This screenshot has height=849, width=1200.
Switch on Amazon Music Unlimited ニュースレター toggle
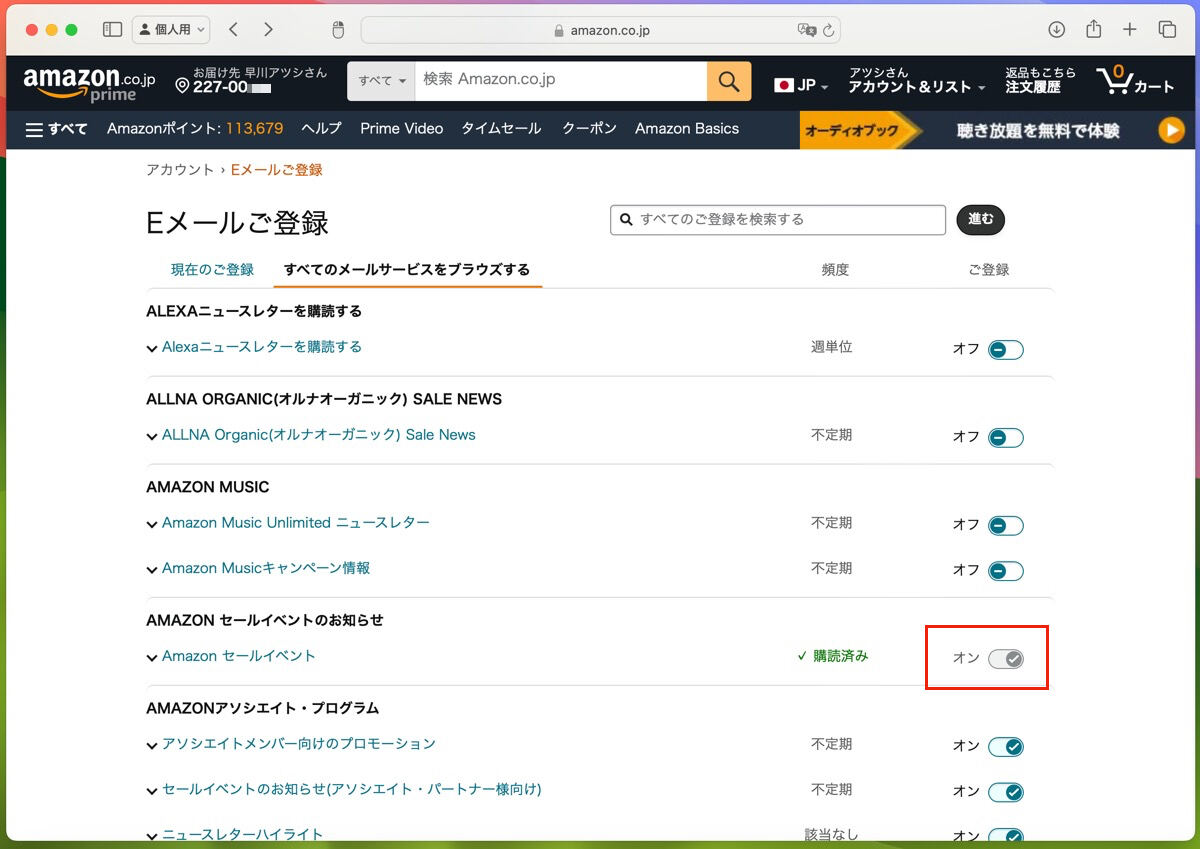click(x=1006, y=526)
